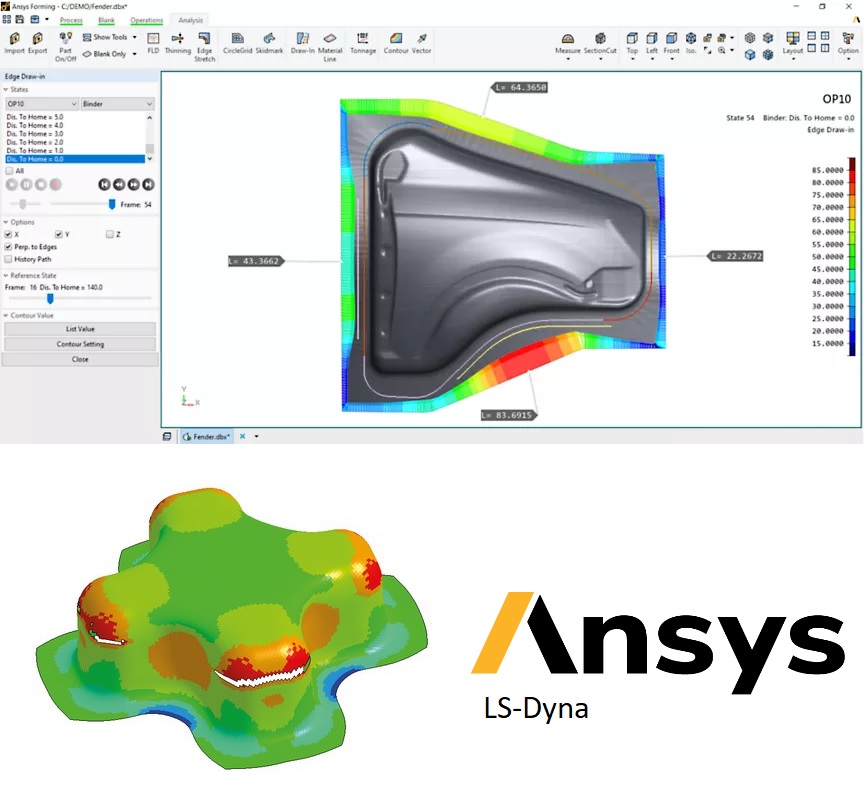Screen dimensions: 866x806
Task: Open the FLD analysis tool
Action: click(153, 43)
